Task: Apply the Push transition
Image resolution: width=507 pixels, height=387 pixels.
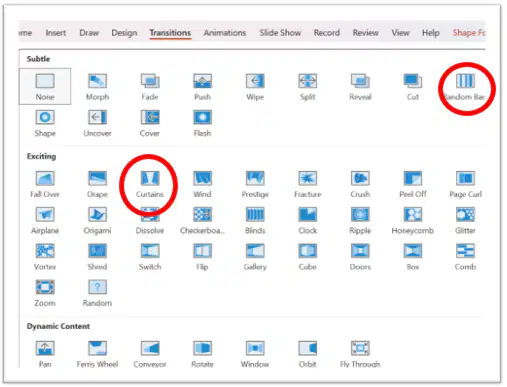Action: coord(202,87)
